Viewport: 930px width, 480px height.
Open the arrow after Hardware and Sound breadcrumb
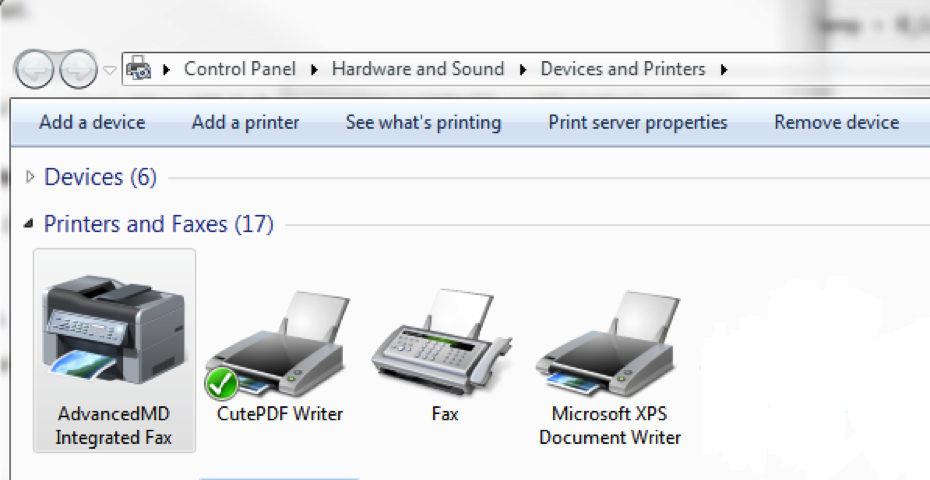523,69
